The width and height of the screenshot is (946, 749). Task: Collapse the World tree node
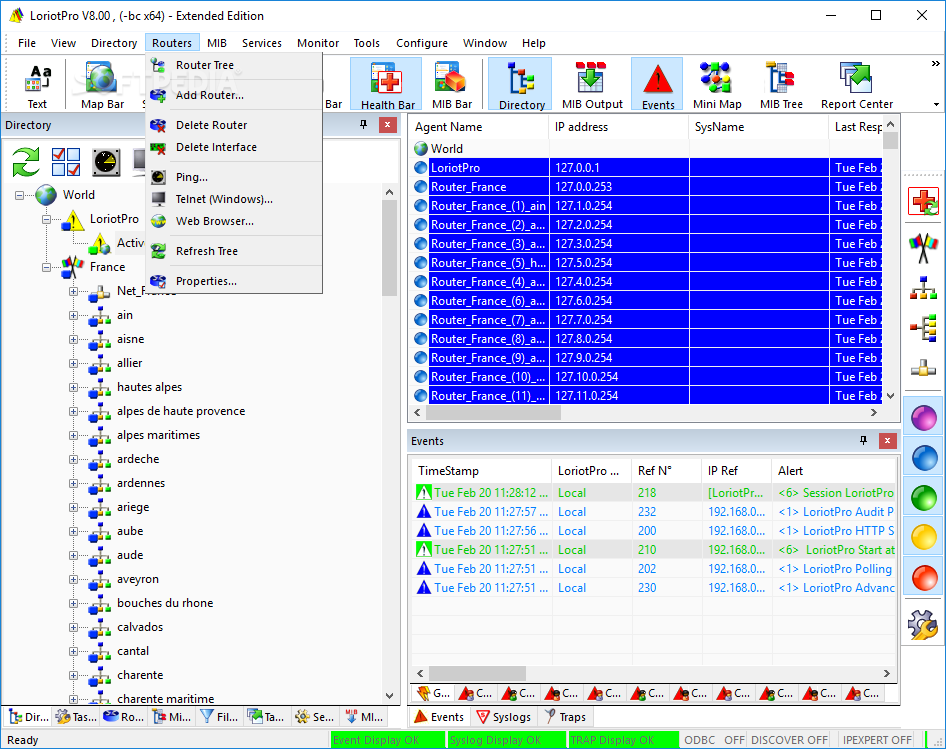click(x=19, y=195)
